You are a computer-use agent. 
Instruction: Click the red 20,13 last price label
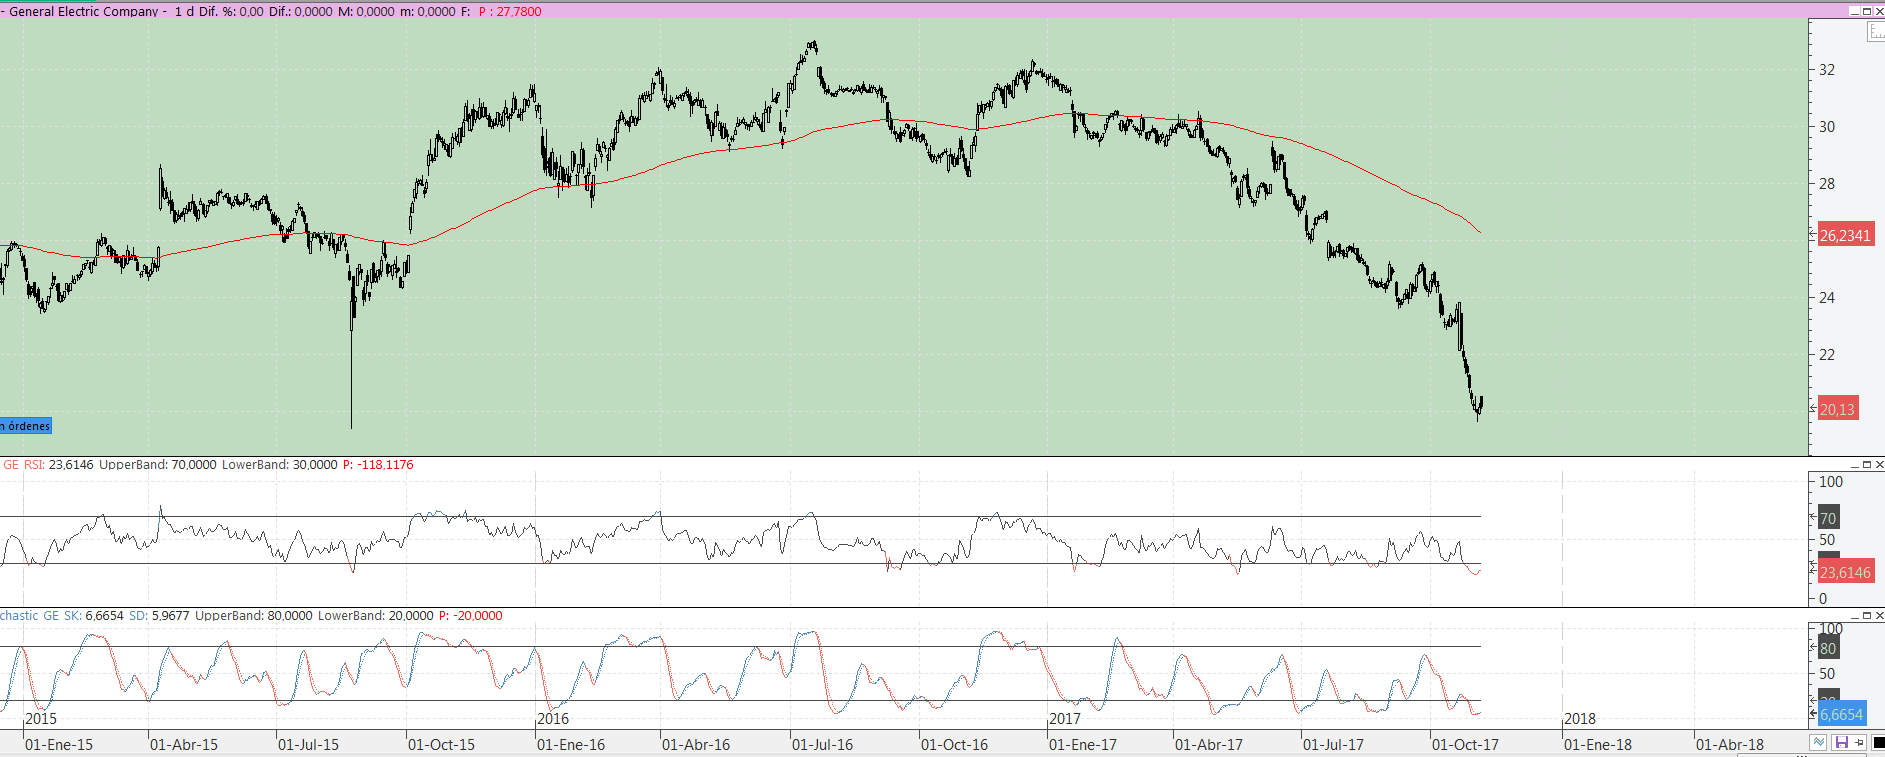click(1837, 409)
